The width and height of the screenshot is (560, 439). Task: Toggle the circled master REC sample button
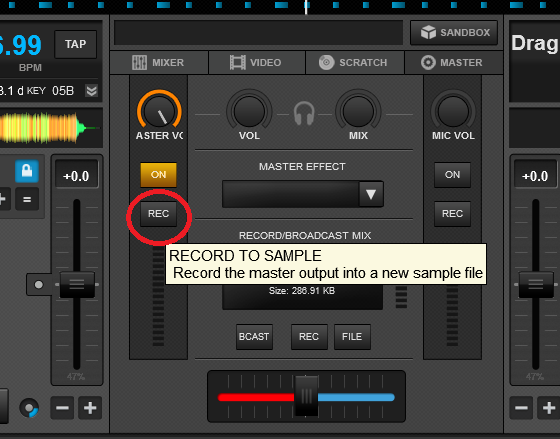pos(158,214)
